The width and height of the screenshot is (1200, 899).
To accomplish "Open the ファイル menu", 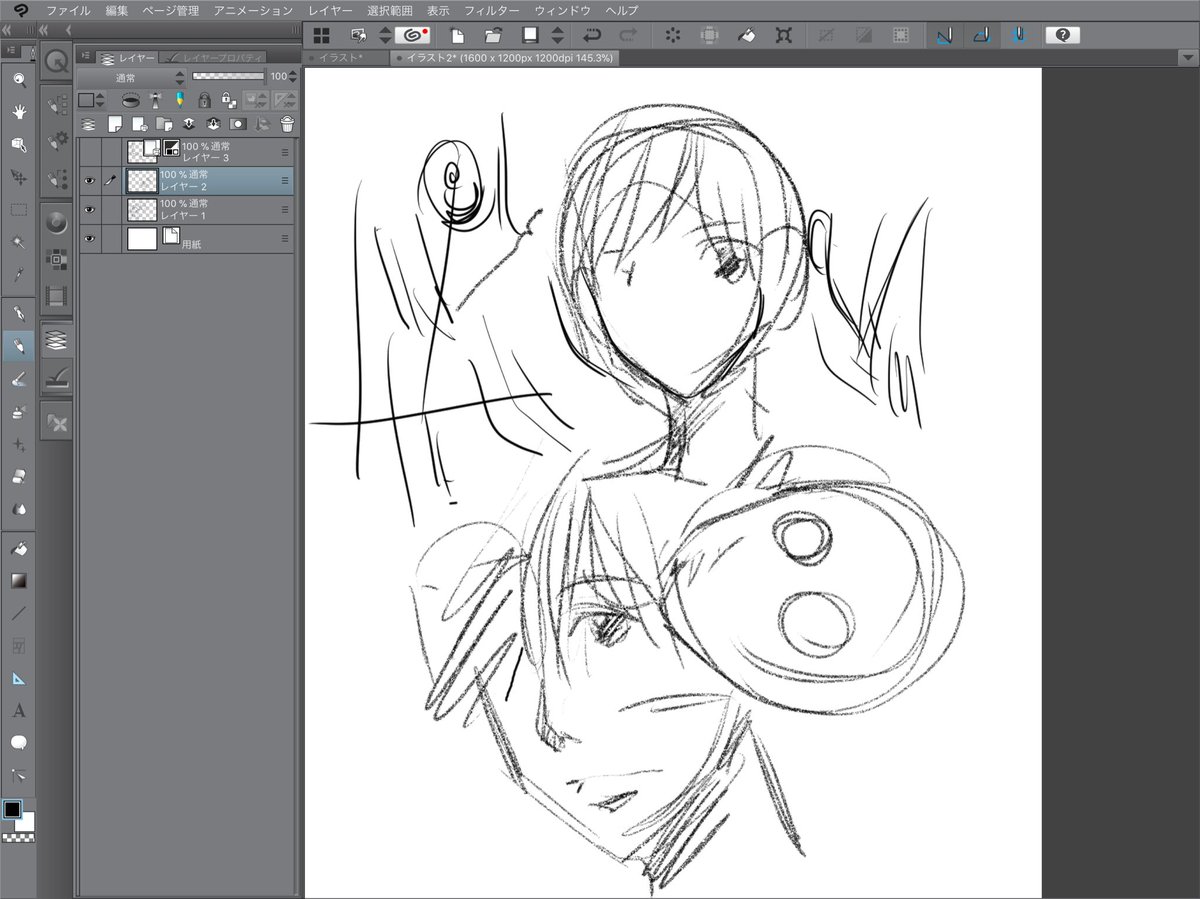I will coord(67,10).
